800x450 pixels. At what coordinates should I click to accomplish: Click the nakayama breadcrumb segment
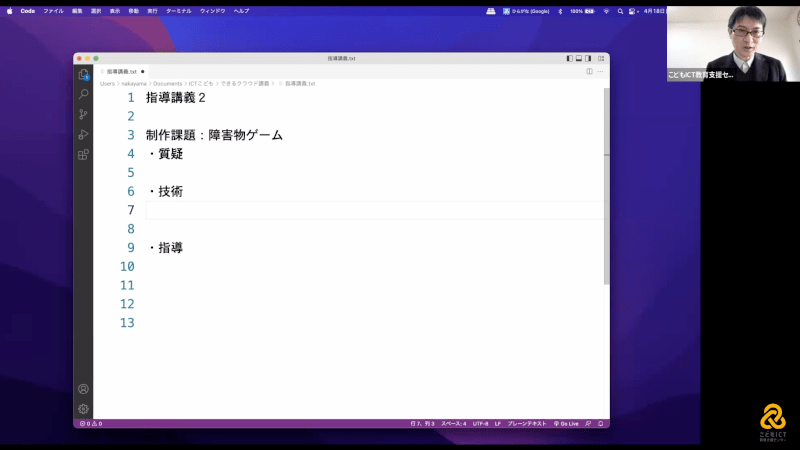pos(134,84)
